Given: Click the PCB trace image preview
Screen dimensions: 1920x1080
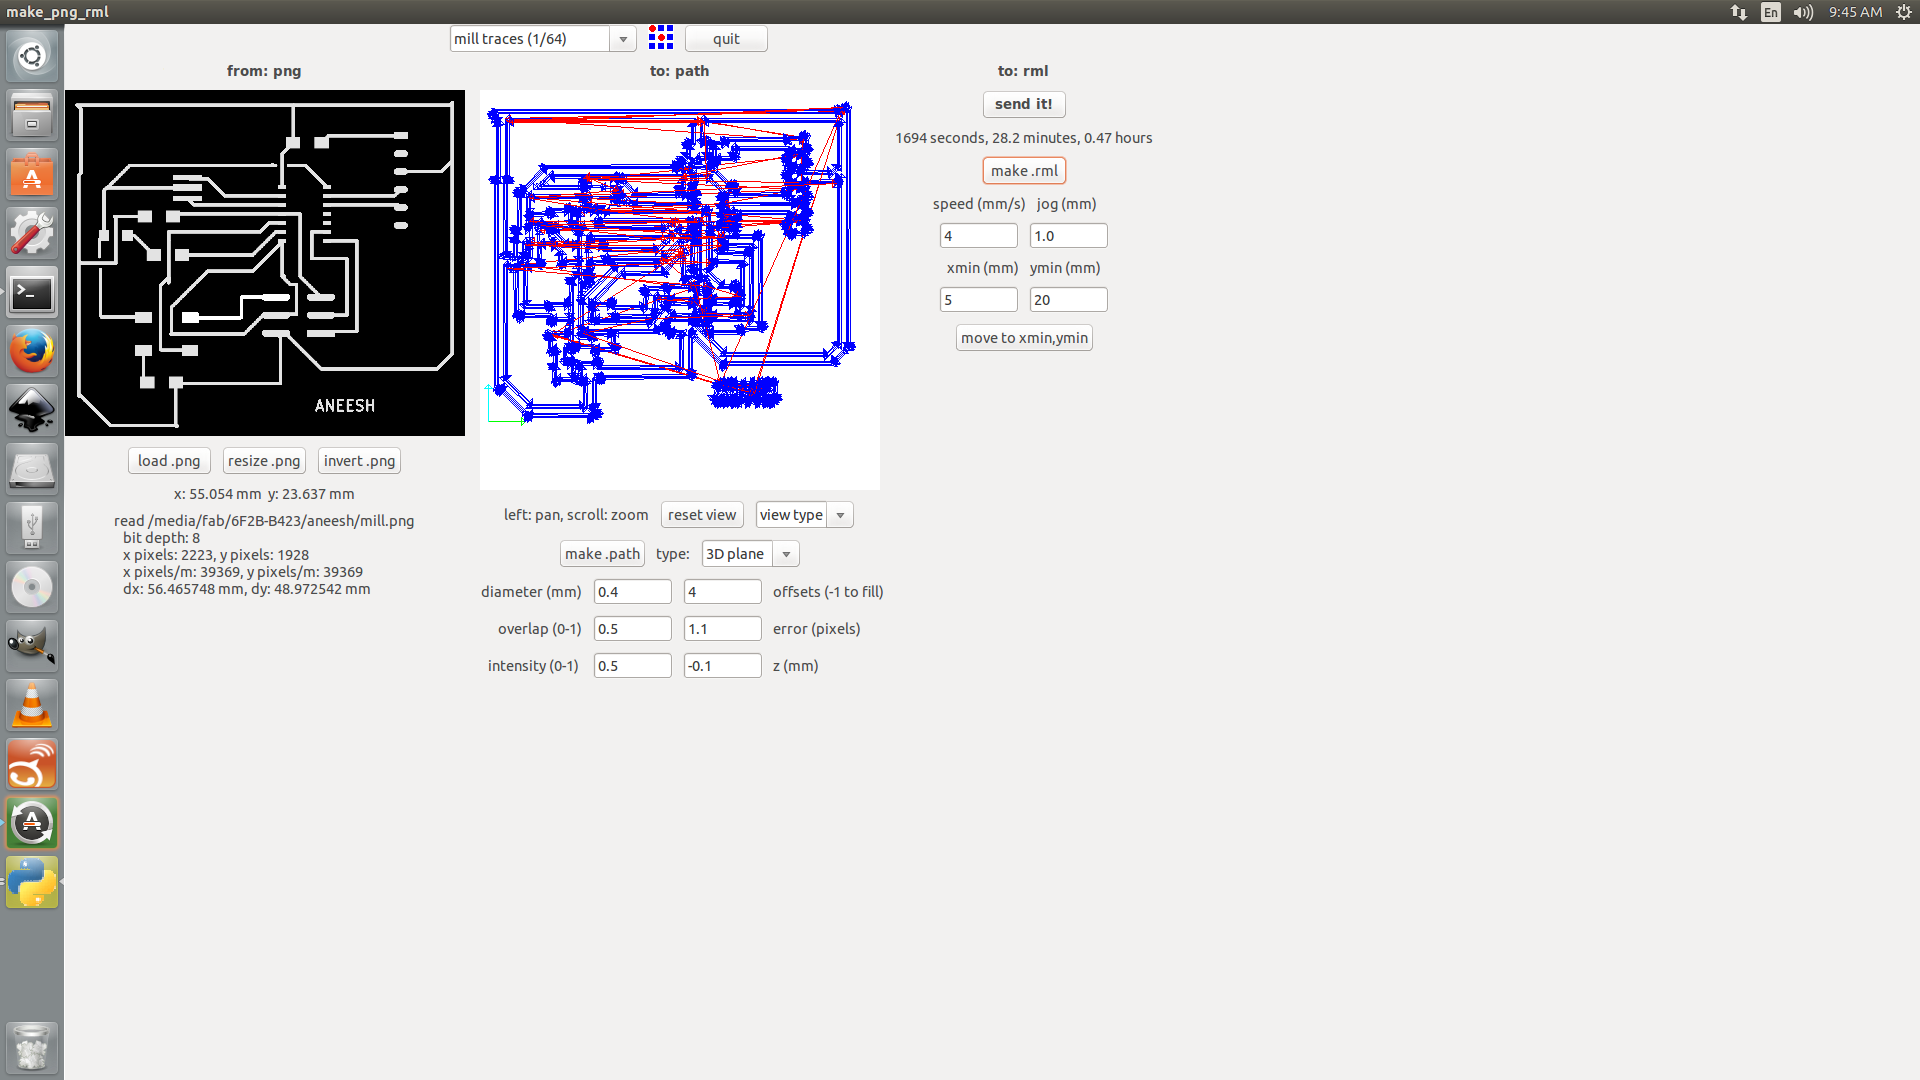Looking at the screenshot, I should [x=265, y=263].
